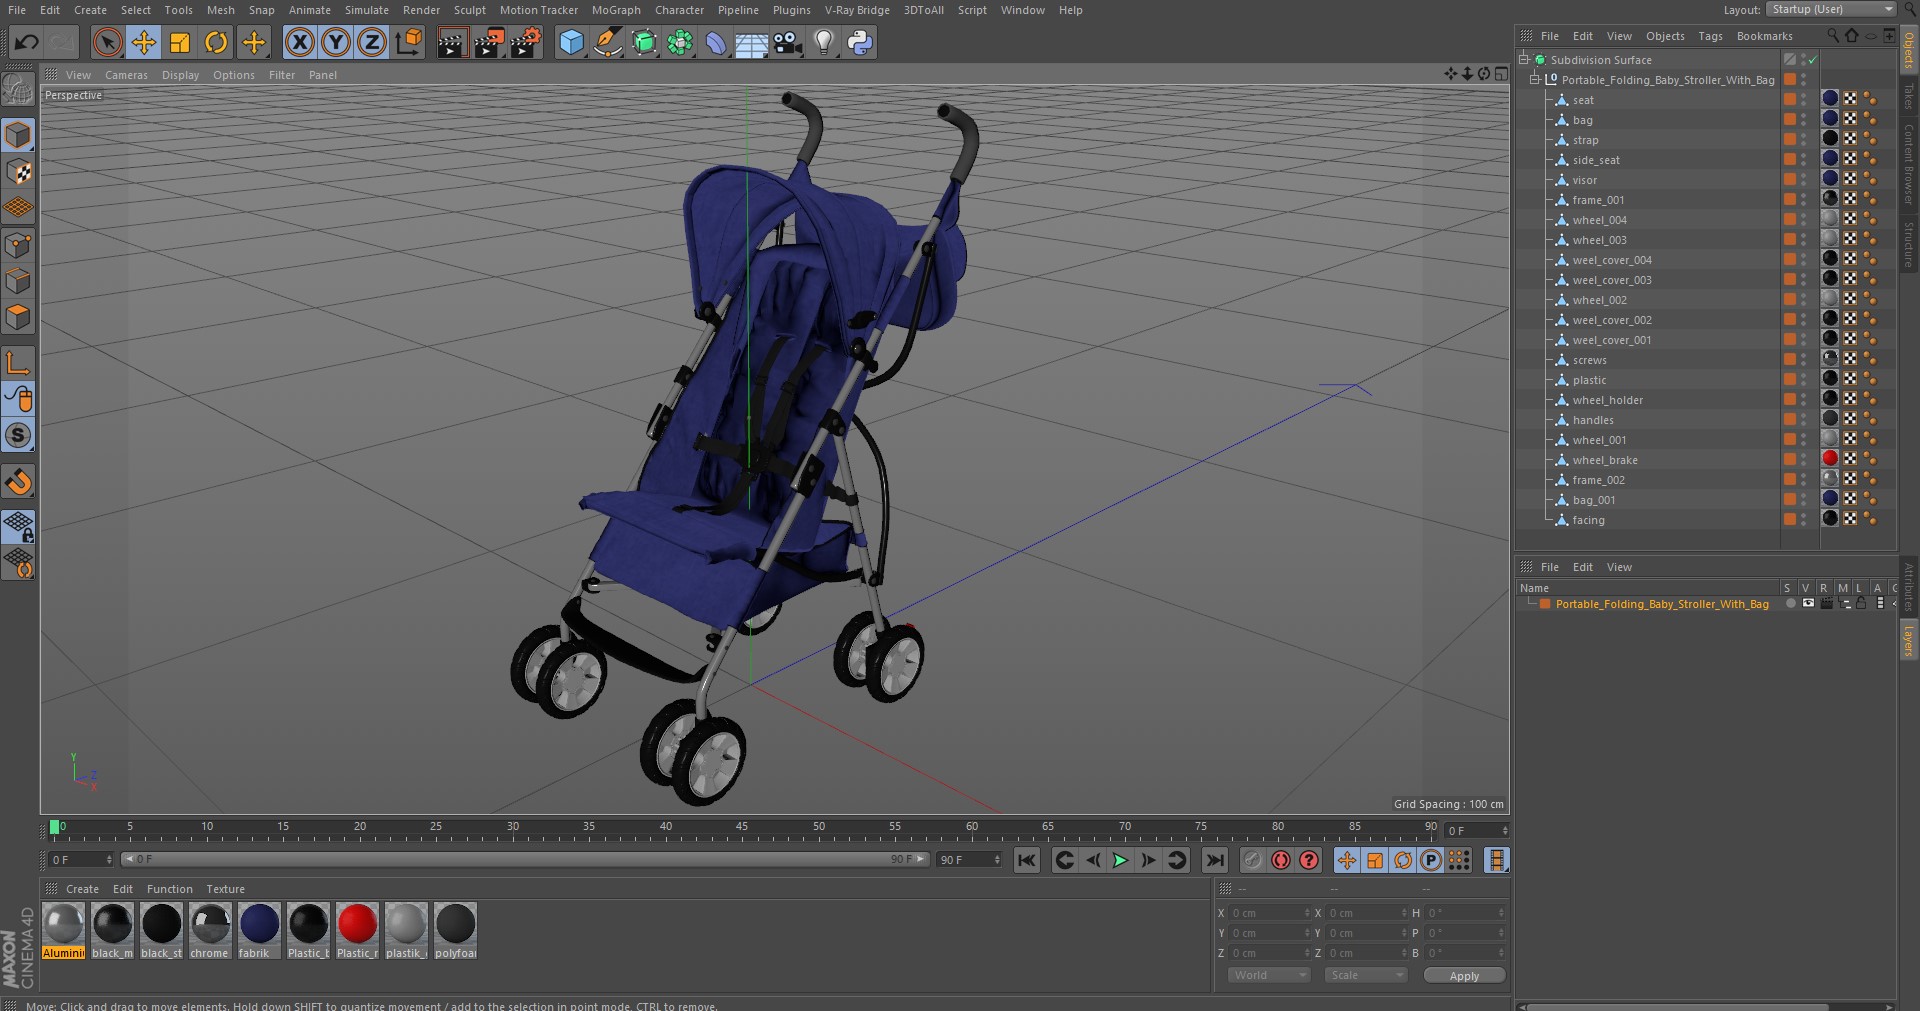The image size is (1920, 1011).
Task: Add a camera object
Action: (x=788, y=42)
